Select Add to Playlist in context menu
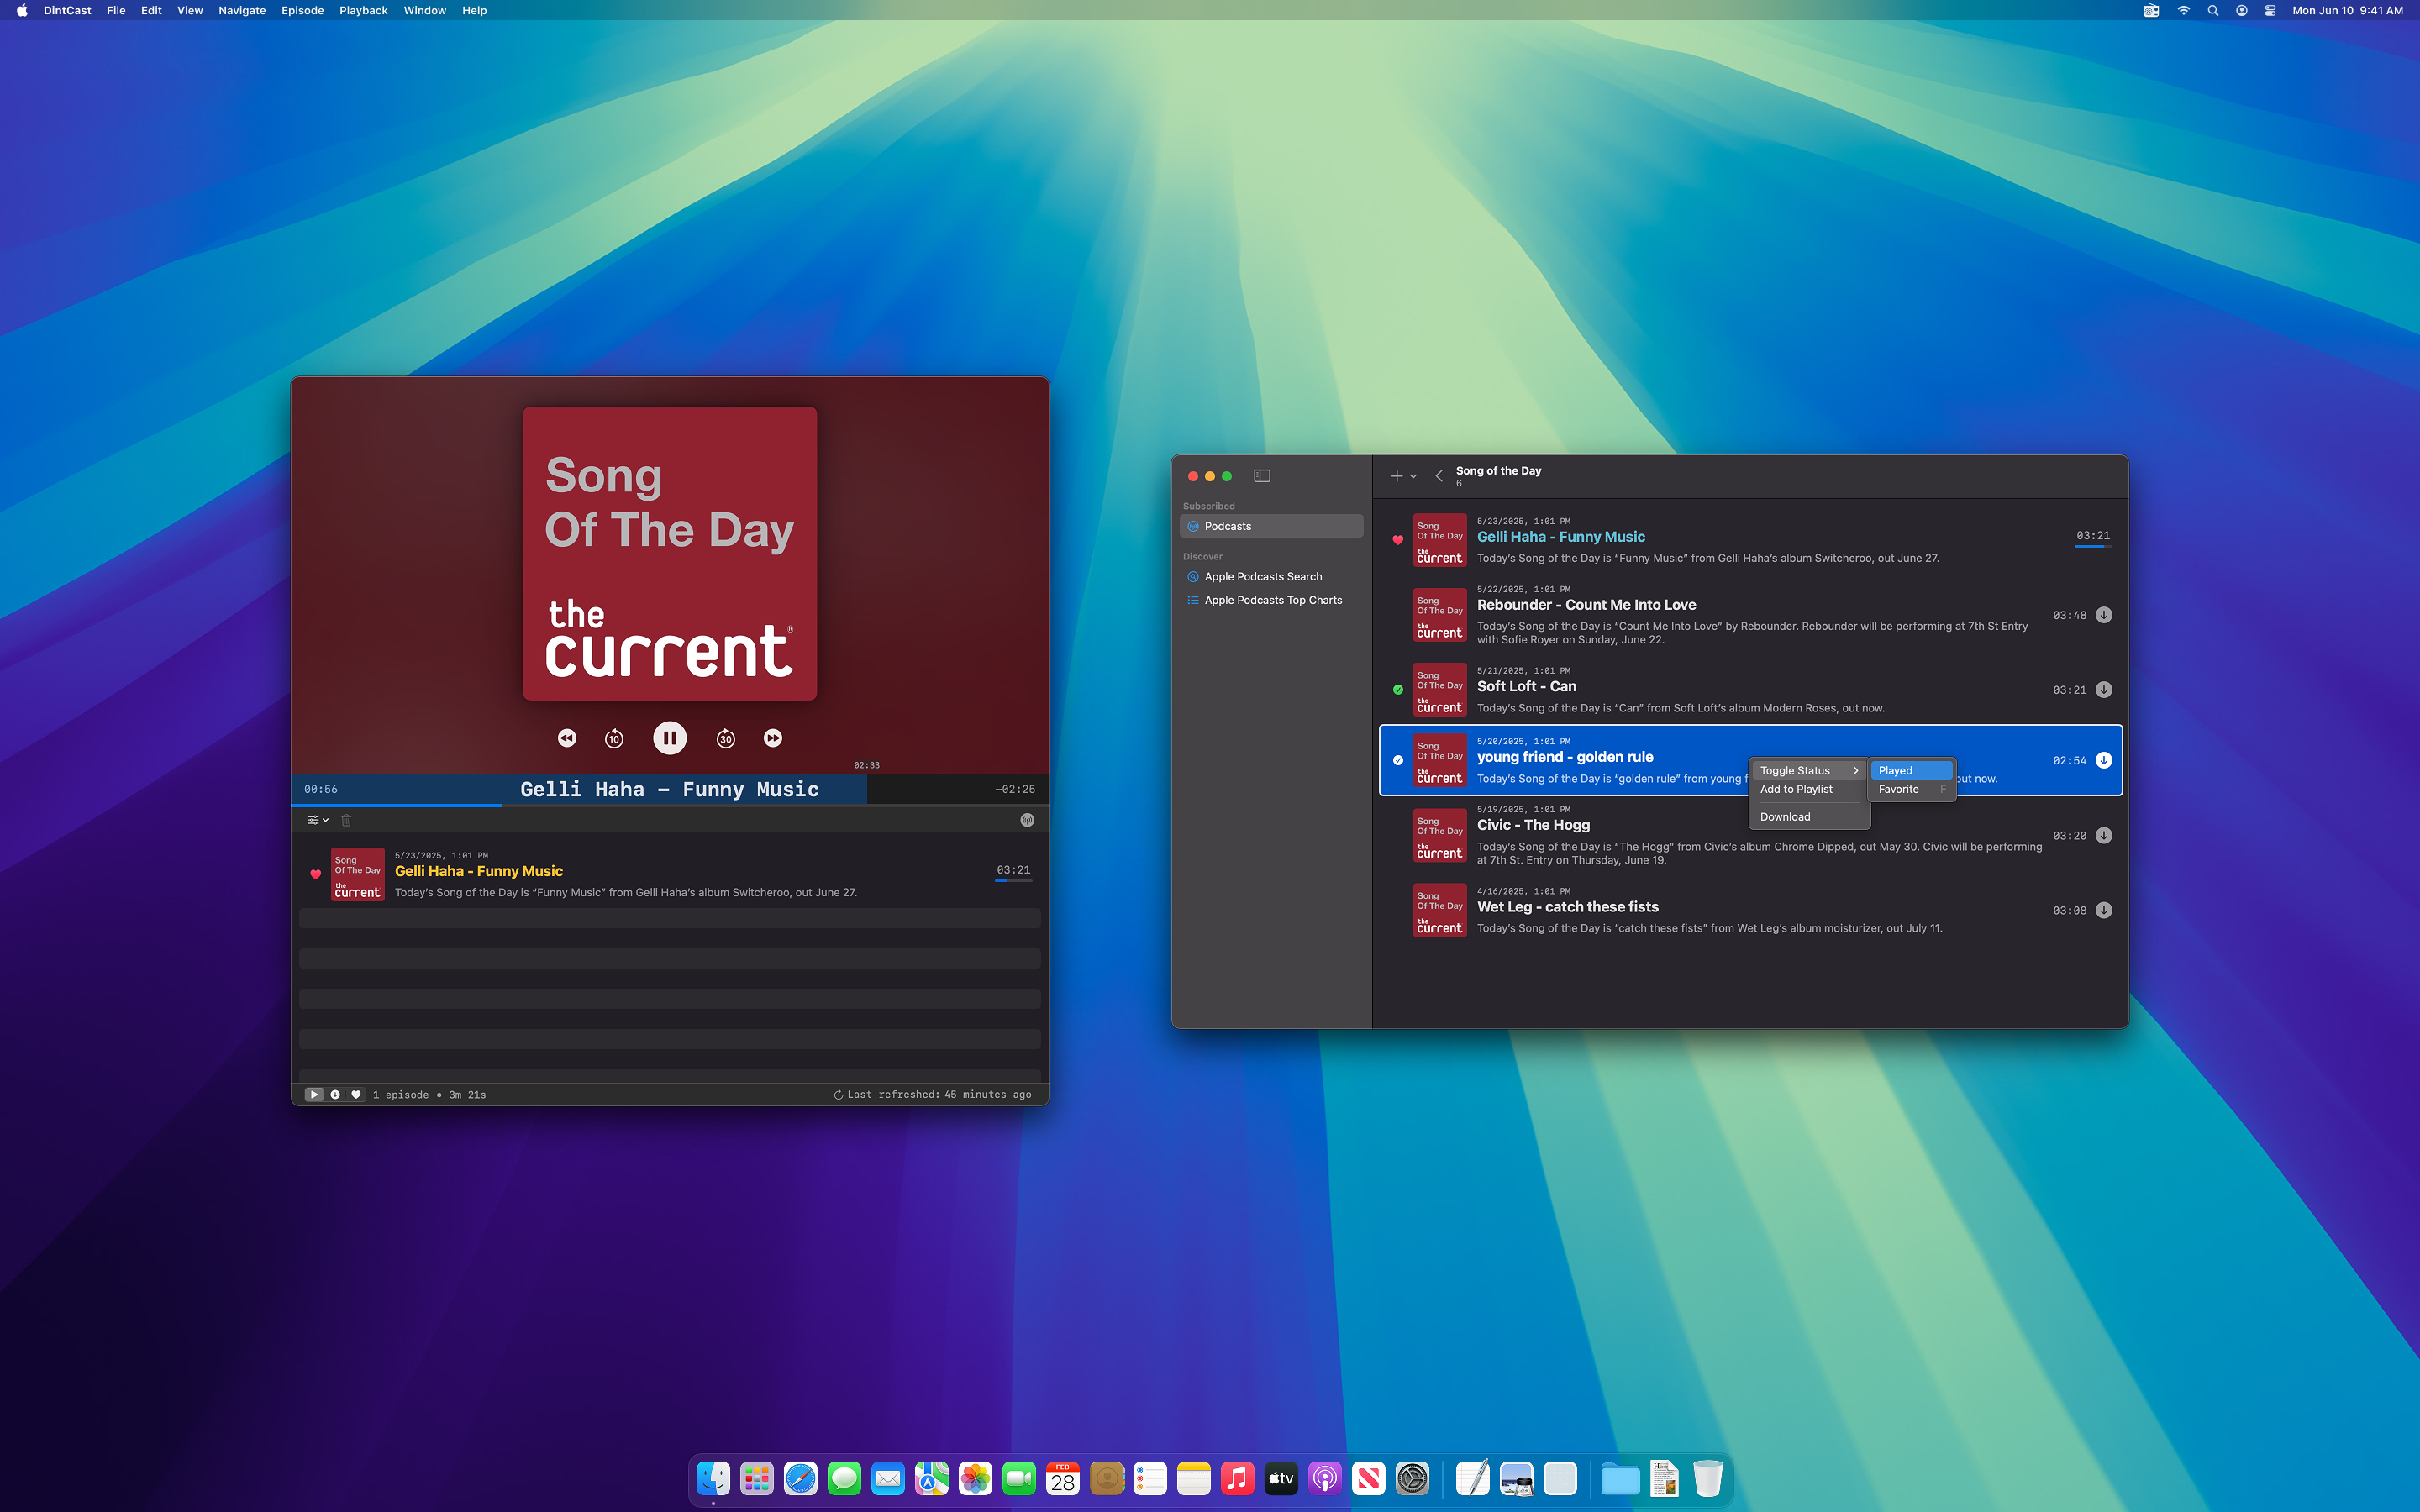2420x1512 pixels. 1809,790
